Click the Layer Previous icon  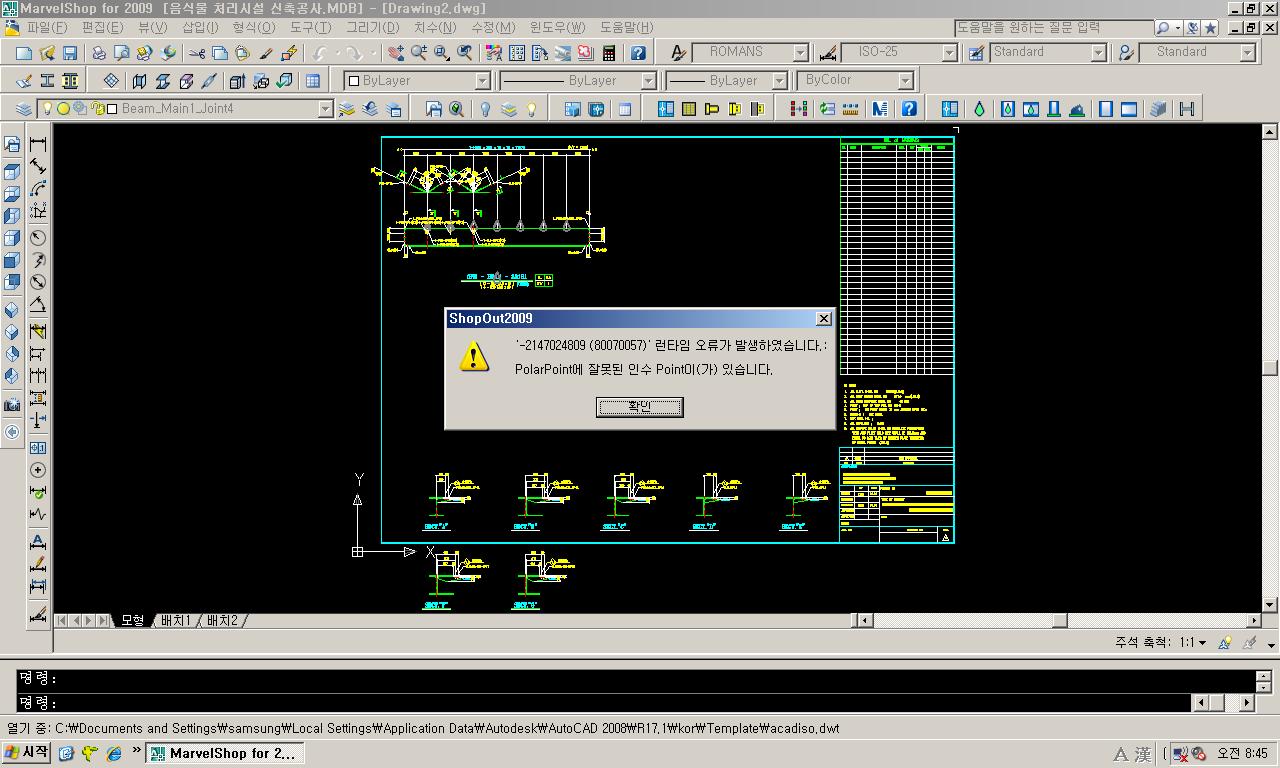[370, 109]
